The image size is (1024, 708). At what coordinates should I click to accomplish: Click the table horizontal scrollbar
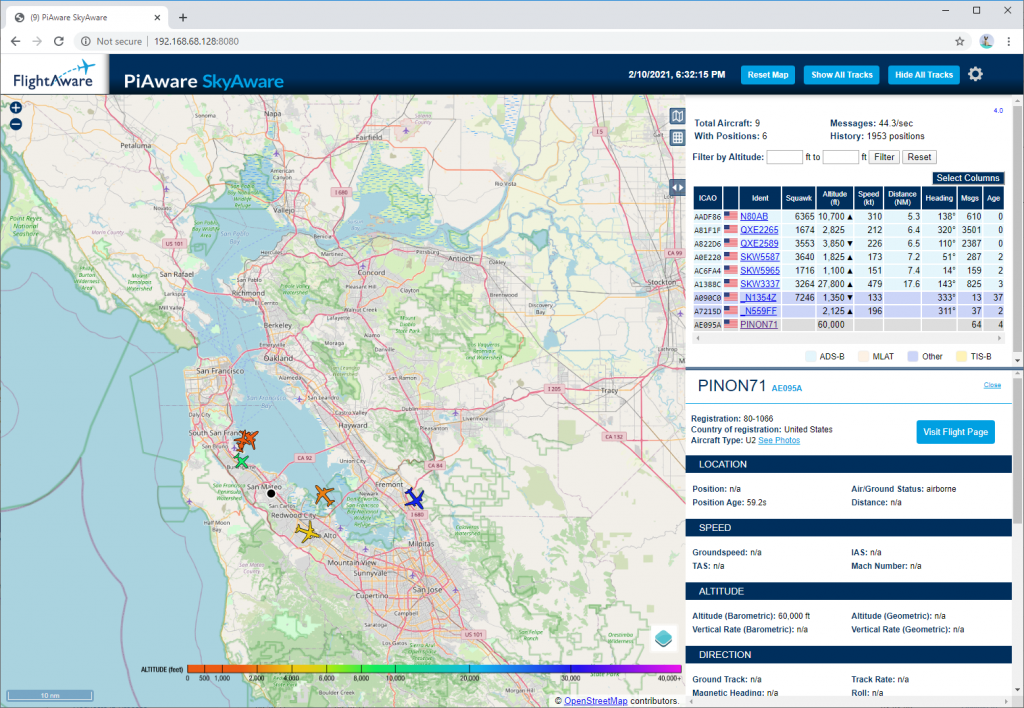[x=848, y=338]
